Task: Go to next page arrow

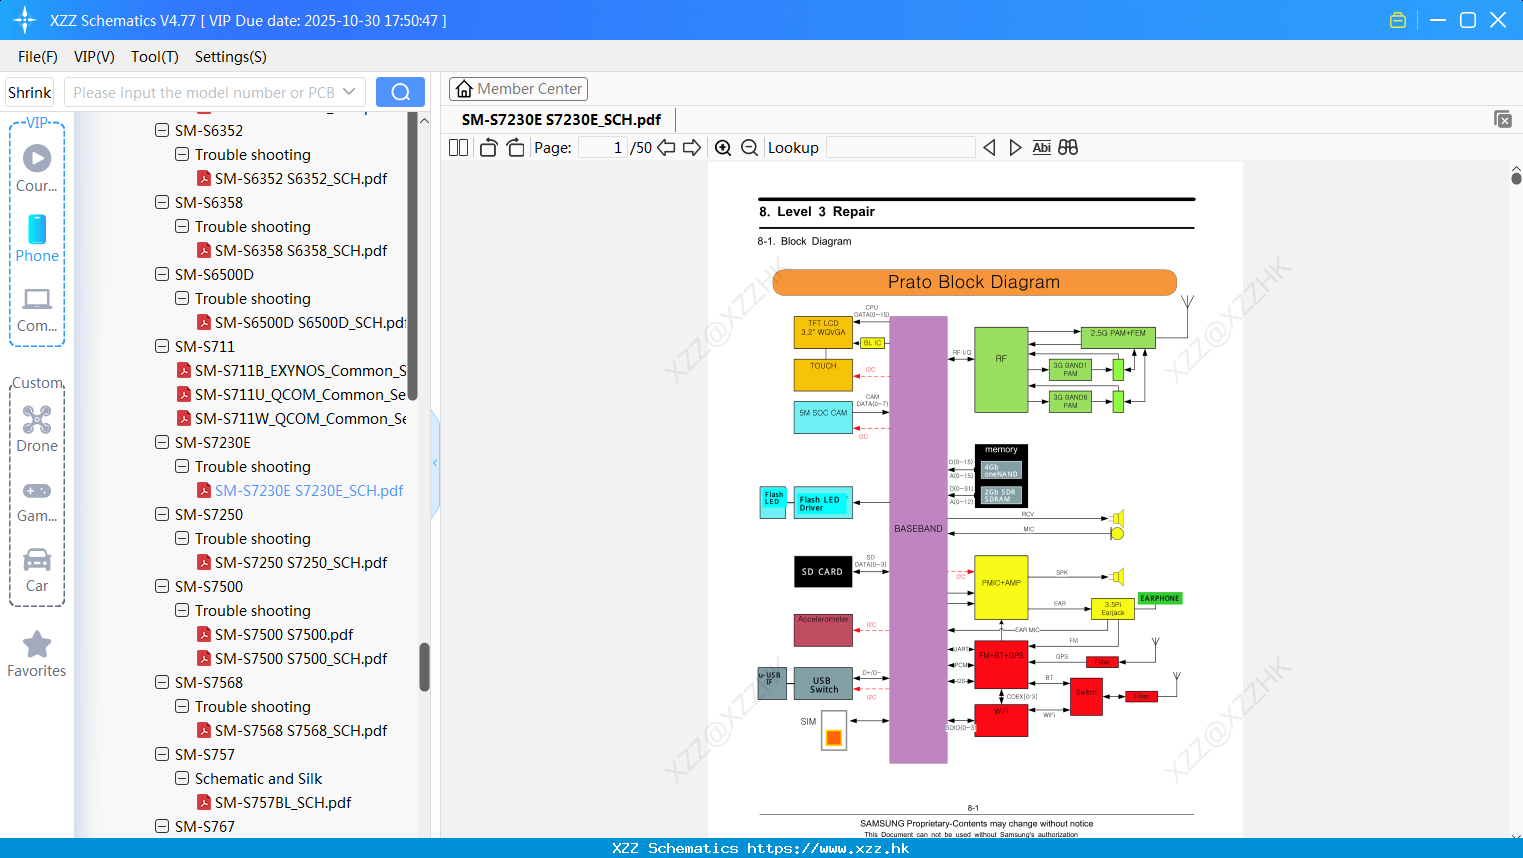Action: pyautogui.click(x=692, y=147)
